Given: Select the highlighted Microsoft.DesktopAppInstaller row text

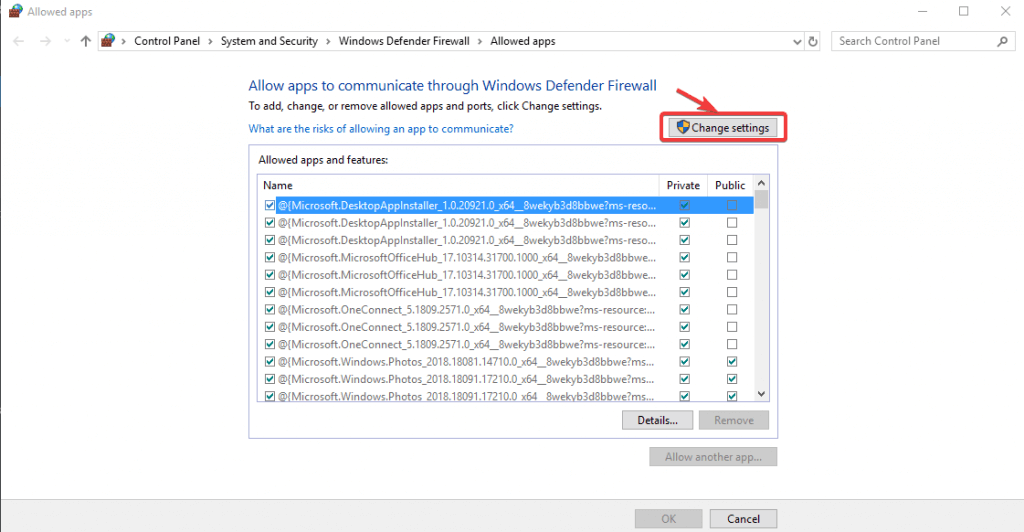Looking at the screenshot, I should pyautogui.click(x=467, y=206).
